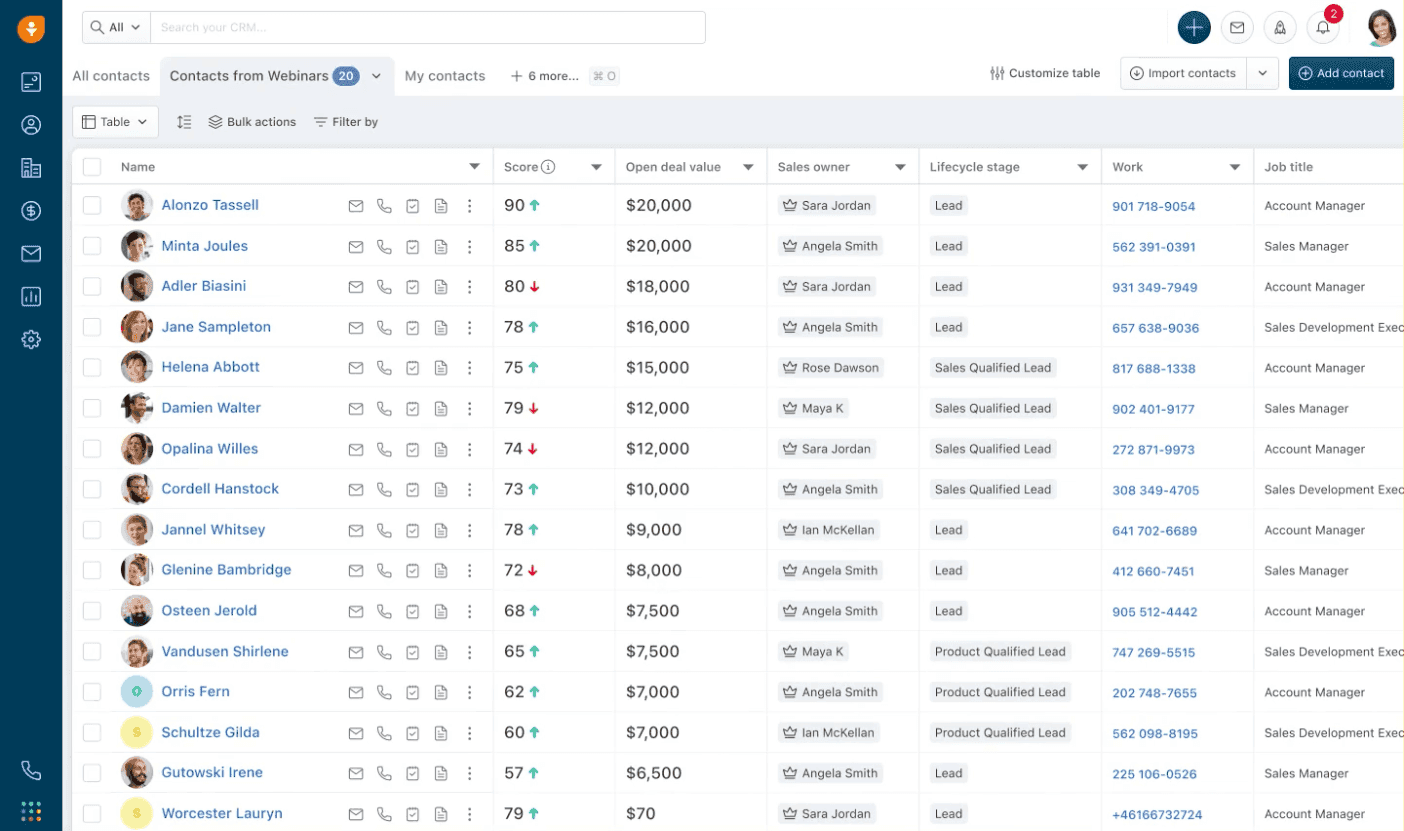Open the dashboard icon in sidebar

coord(31,82)
